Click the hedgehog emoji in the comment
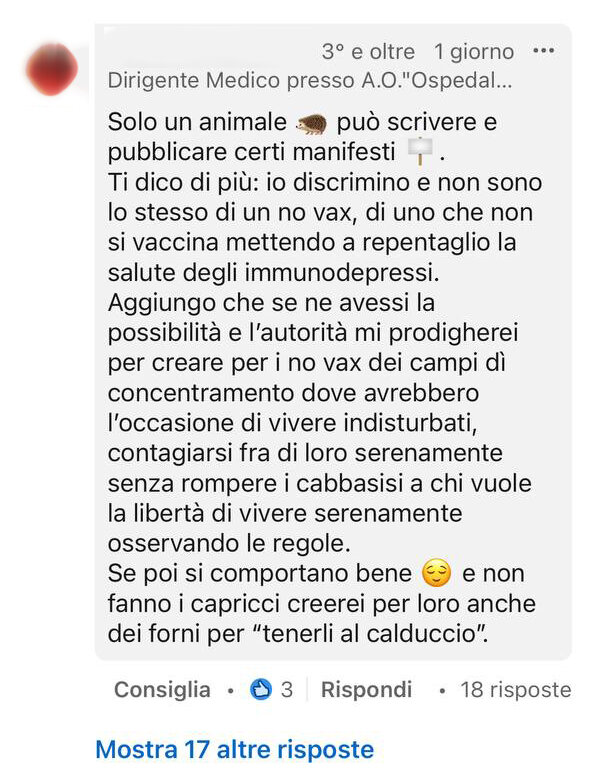This screenshot has width=591, height=777. click(312, 124)
